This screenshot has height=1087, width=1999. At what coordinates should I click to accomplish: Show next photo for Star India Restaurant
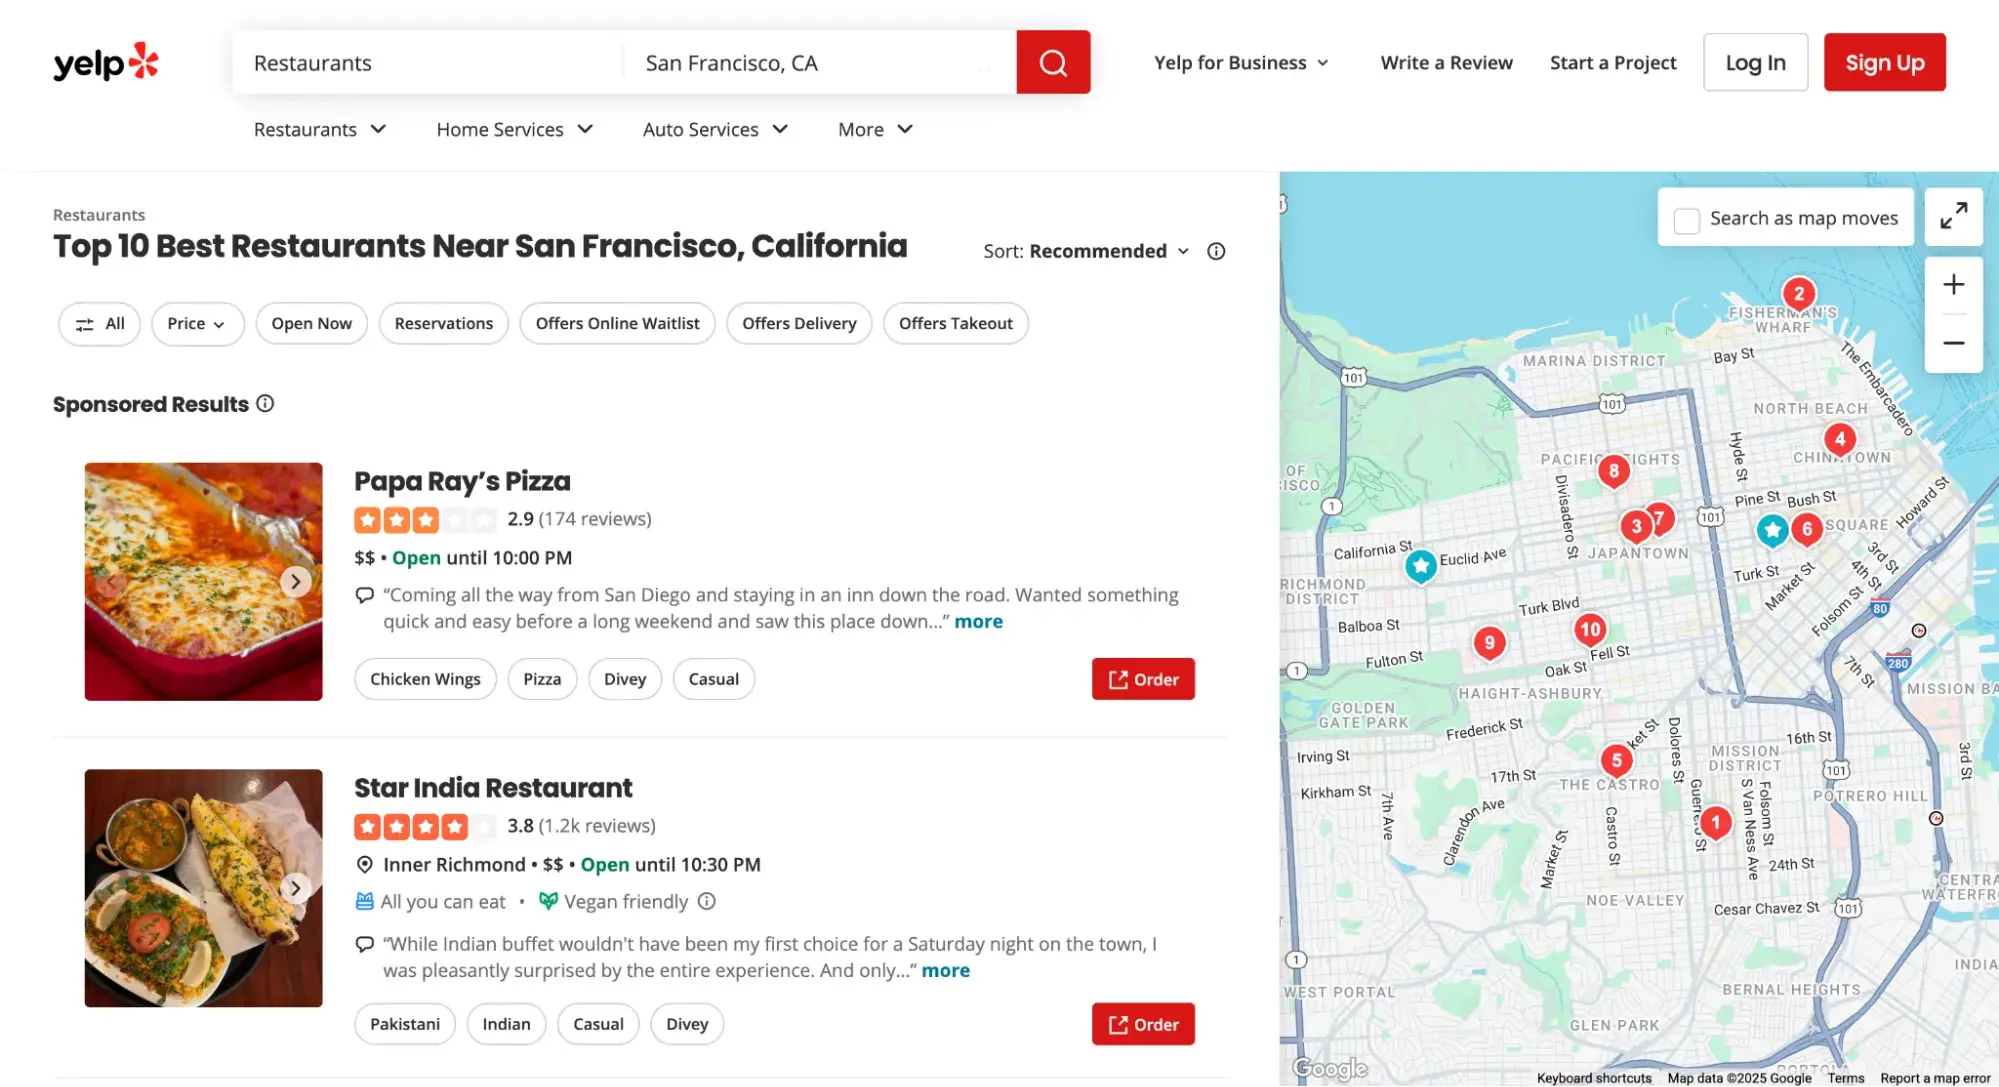point(296,888)
